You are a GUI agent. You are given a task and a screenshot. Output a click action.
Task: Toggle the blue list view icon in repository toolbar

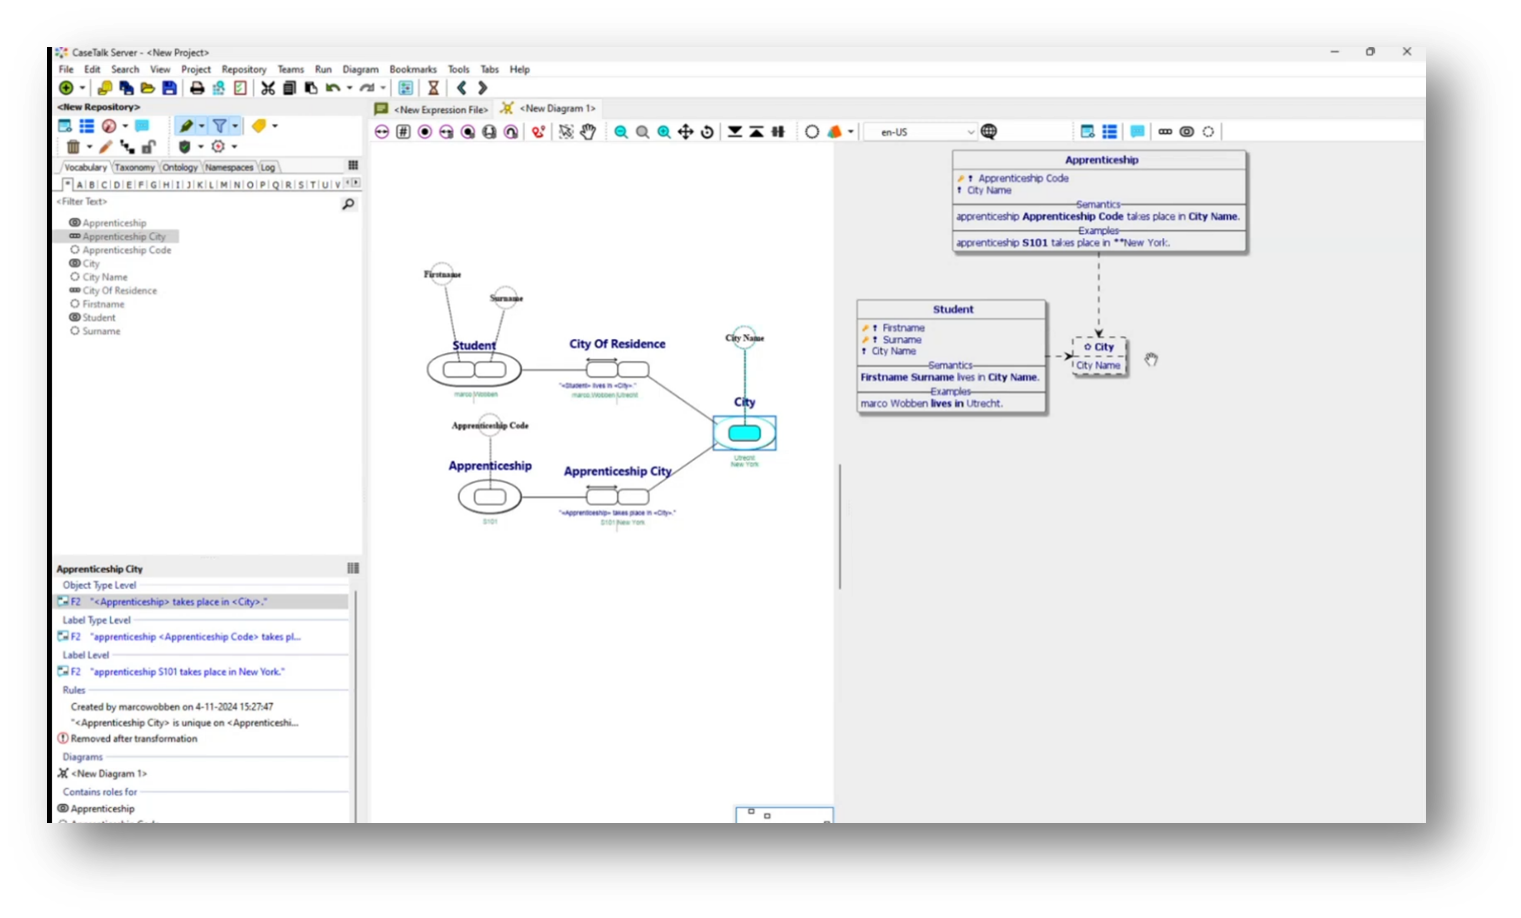pyautogui.click(x=87, y=126)
